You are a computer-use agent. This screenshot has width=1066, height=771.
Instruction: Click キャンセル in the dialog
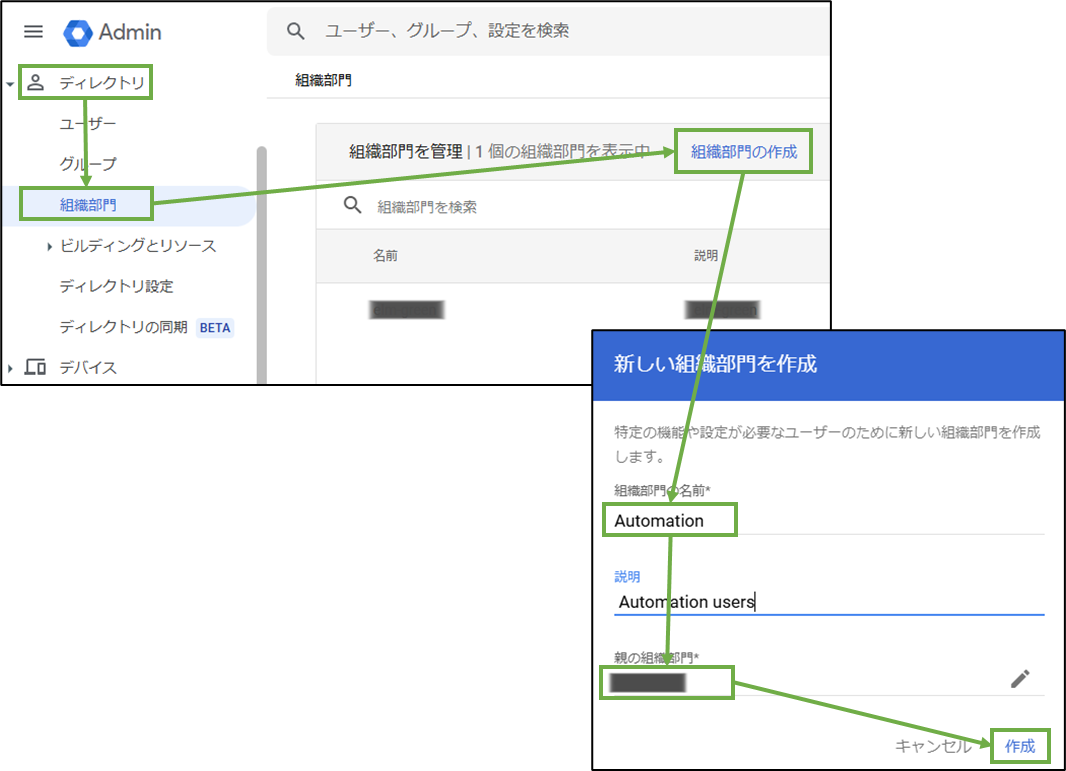933,746
